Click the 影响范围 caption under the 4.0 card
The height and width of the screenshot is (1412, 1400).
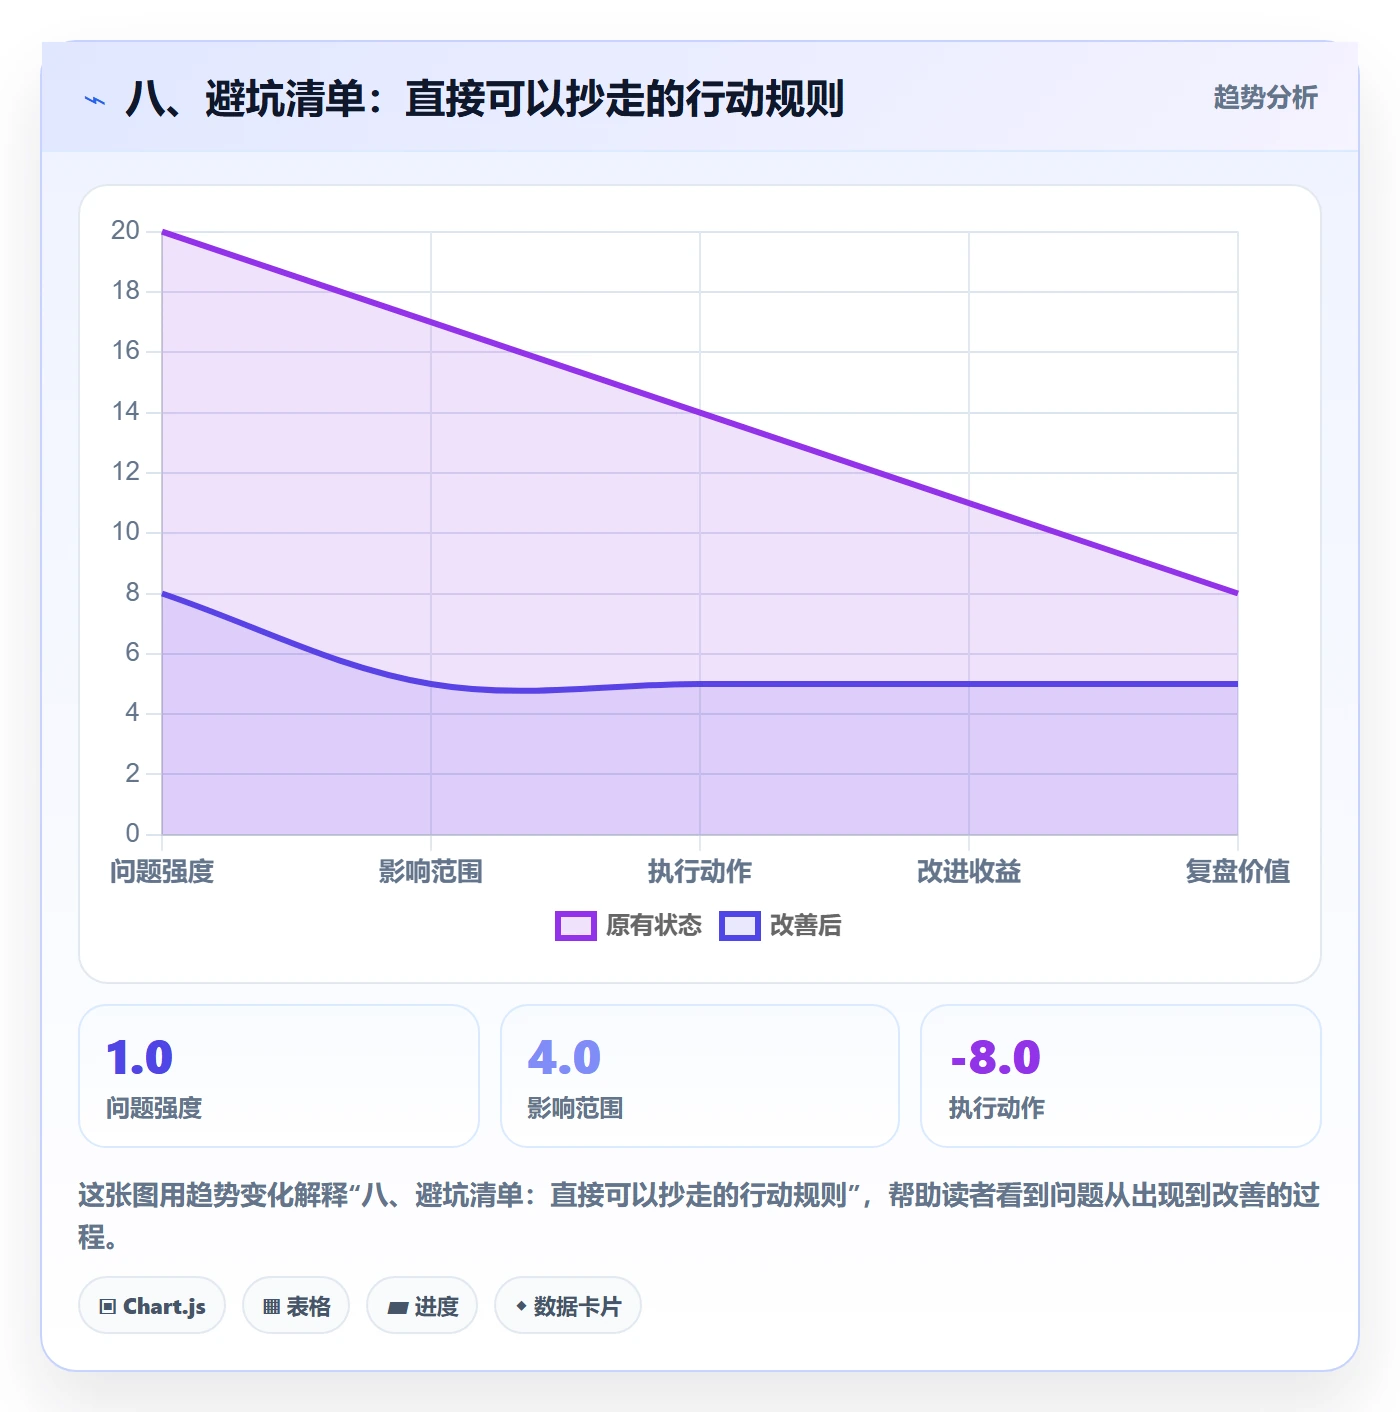(575, 1108)
